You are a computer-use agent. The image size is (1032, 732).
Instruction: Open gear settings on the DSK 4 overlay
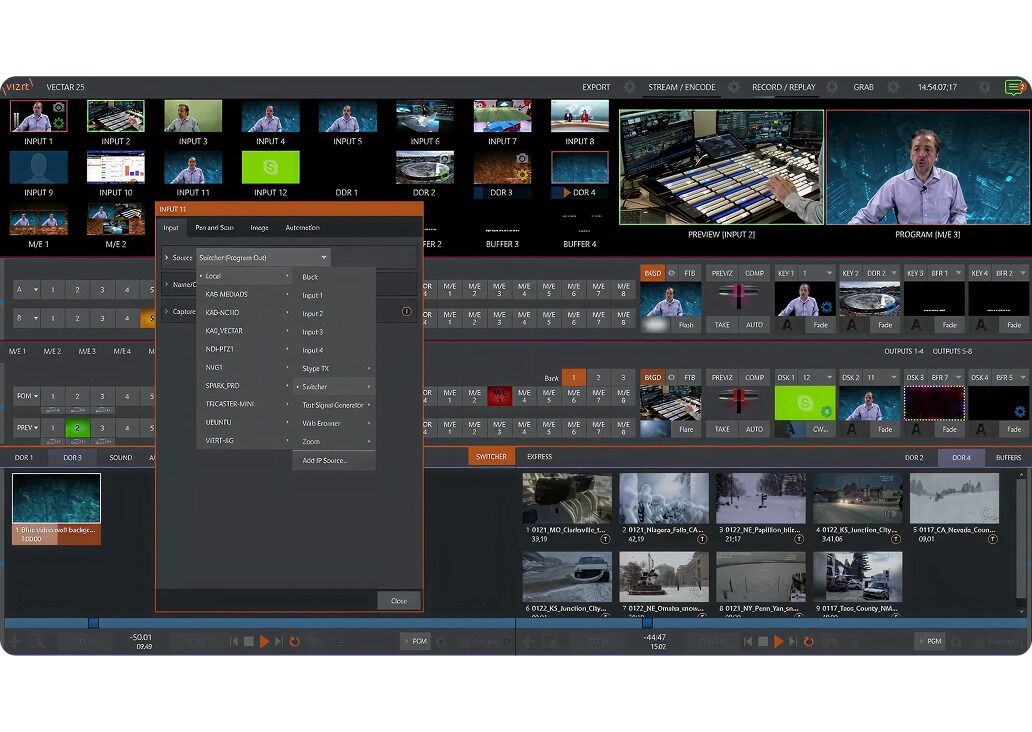[x=1019, y=411]
